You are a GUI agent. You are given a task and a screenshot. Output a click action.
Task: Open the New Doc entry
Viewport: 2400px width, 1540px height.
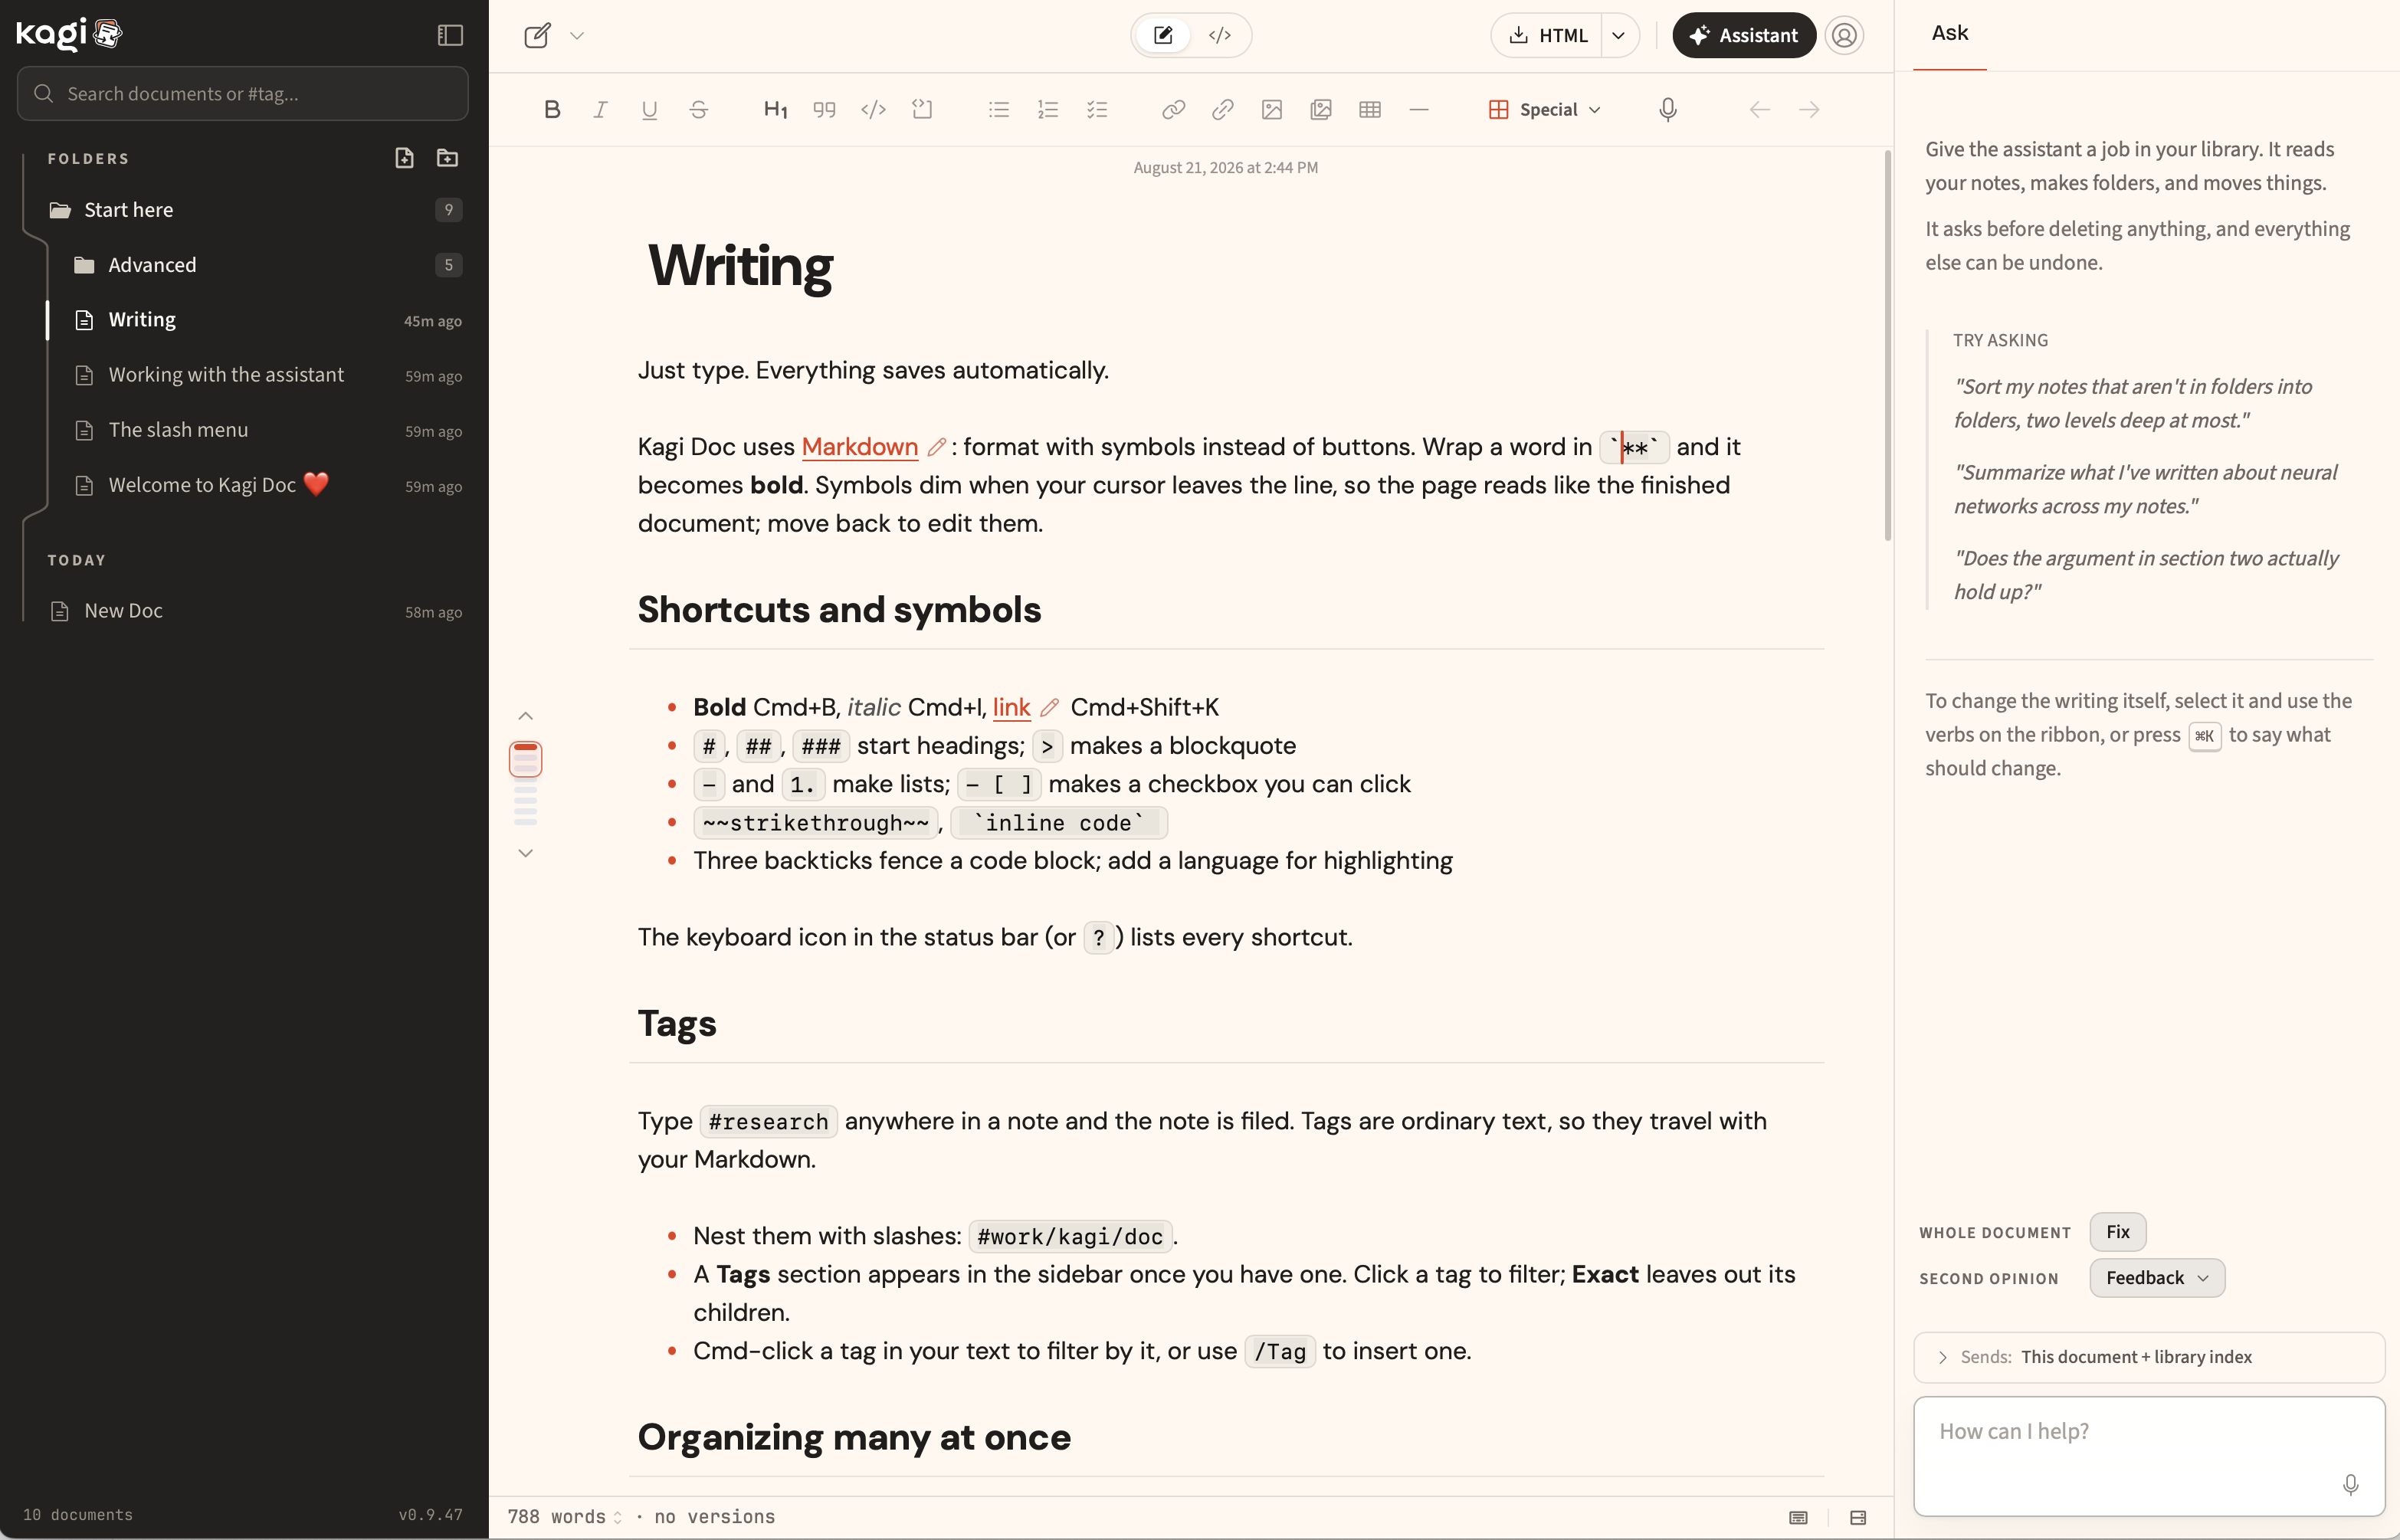[x=243, y=611]
